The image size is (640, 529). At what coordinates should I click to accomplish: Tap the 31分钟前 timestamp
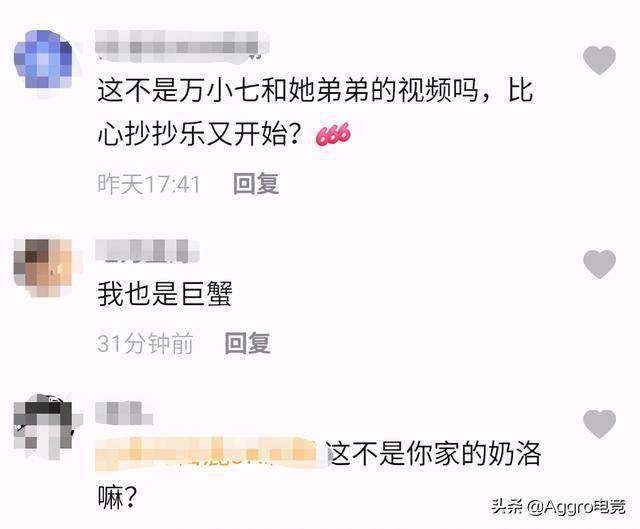pyautogui.click(x=145, y=343)
